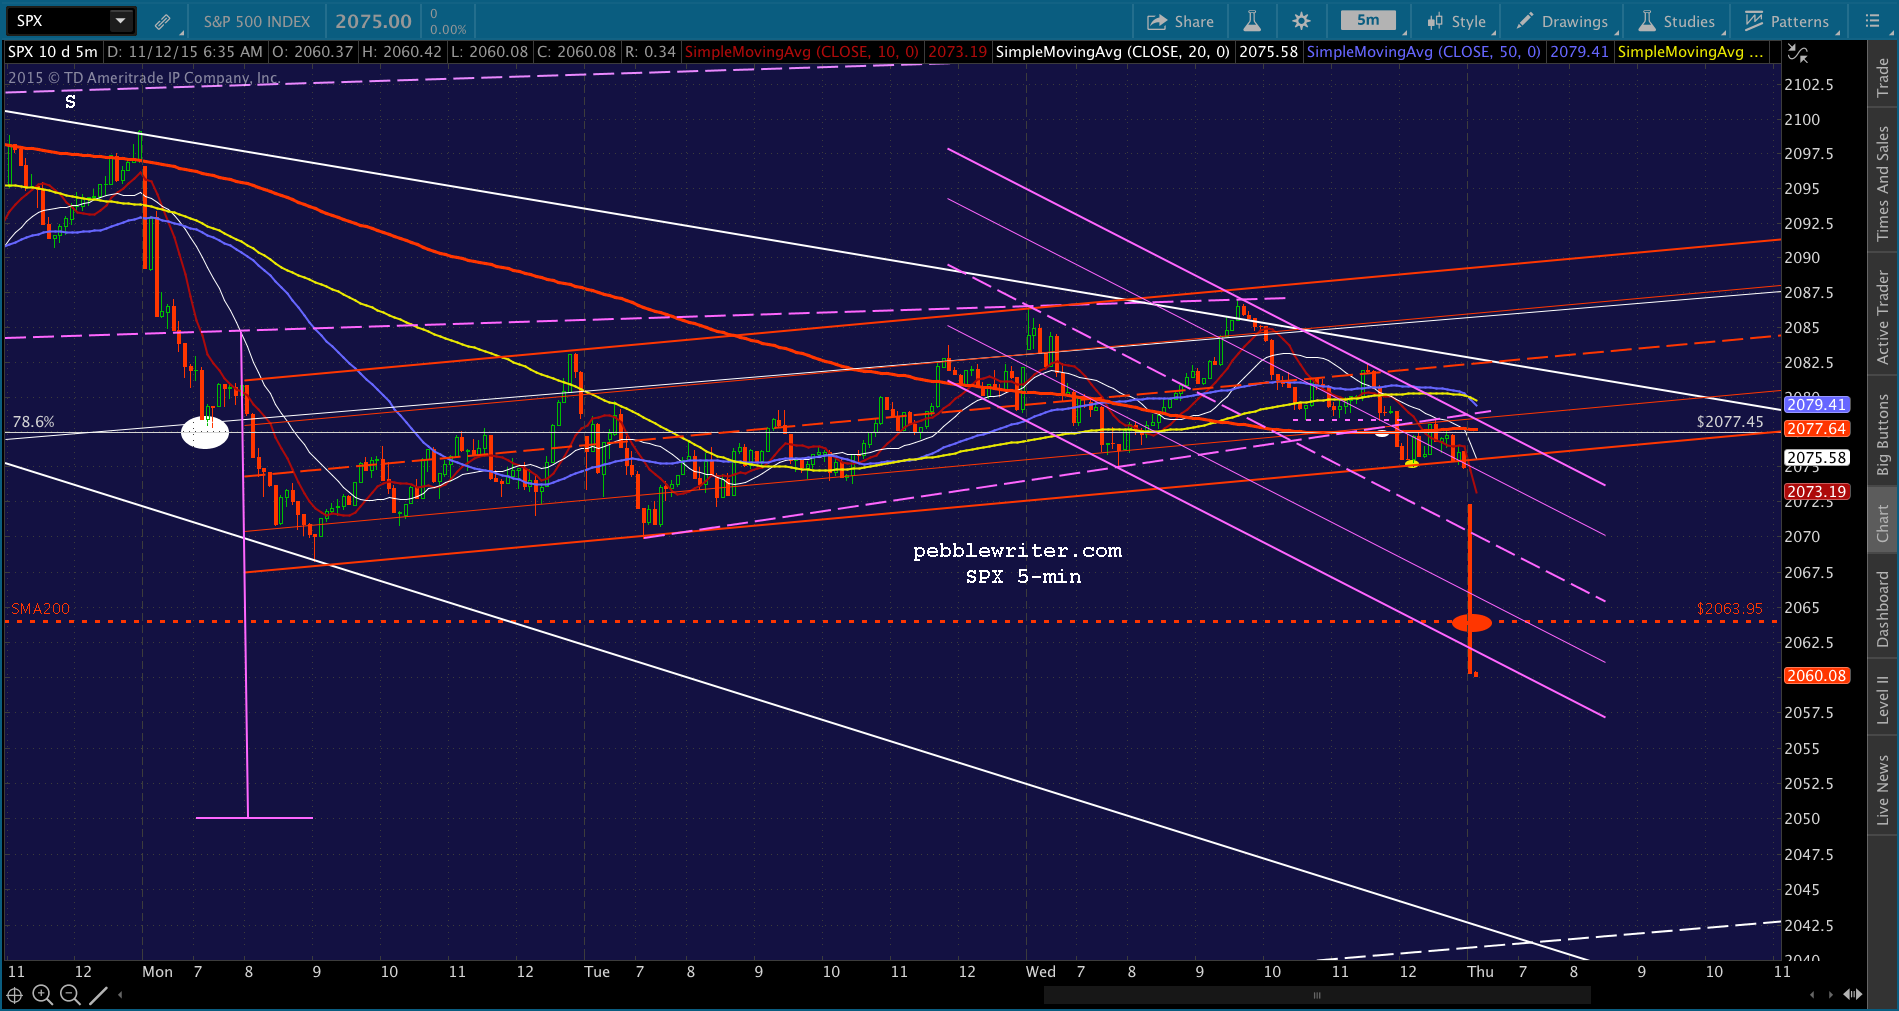Open the Times And Sales sidebar tab
This screenshot has width=1899, height=1011.
(1883, 183)
